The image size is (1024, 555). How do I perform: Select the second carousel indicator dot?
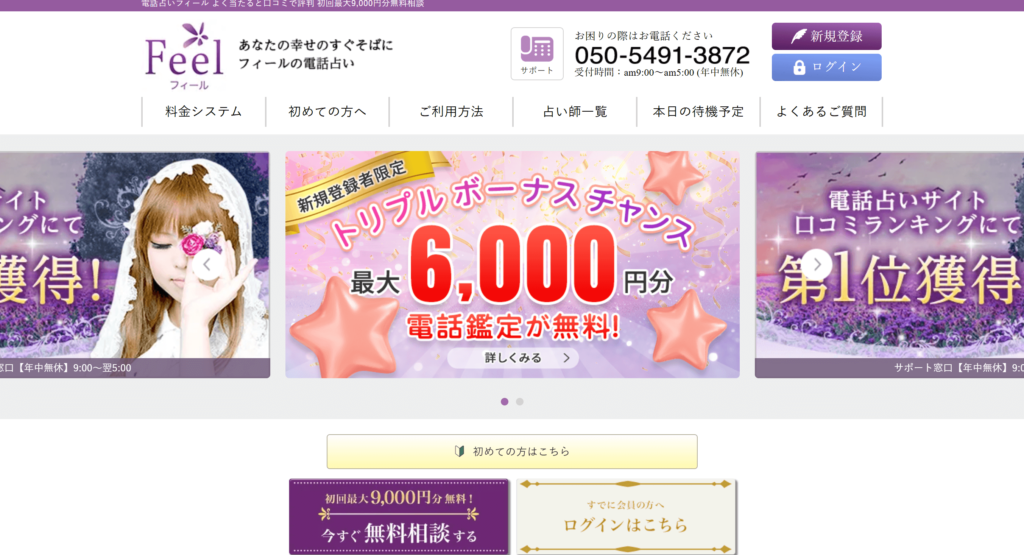520,402
